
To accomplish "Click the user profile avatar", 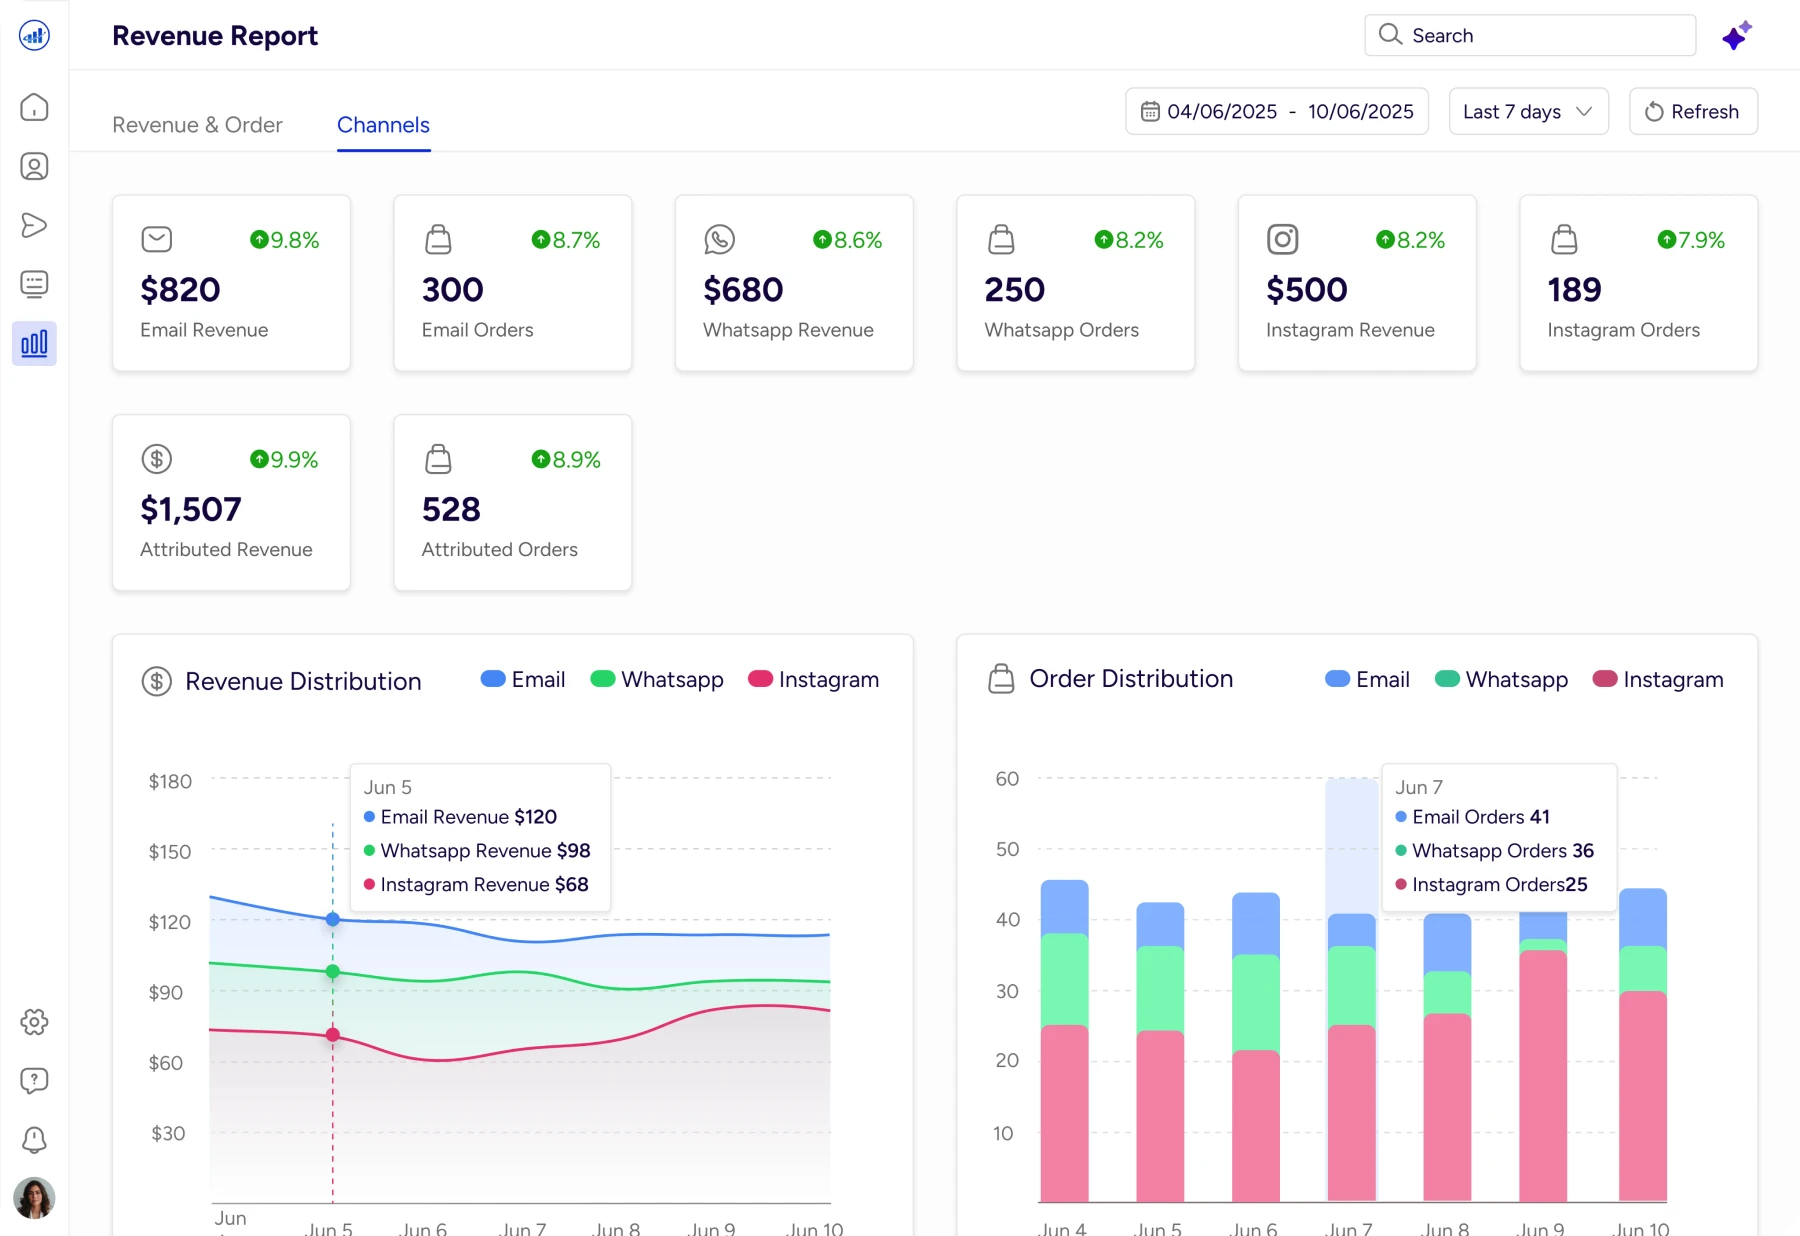I will 34,1197.
